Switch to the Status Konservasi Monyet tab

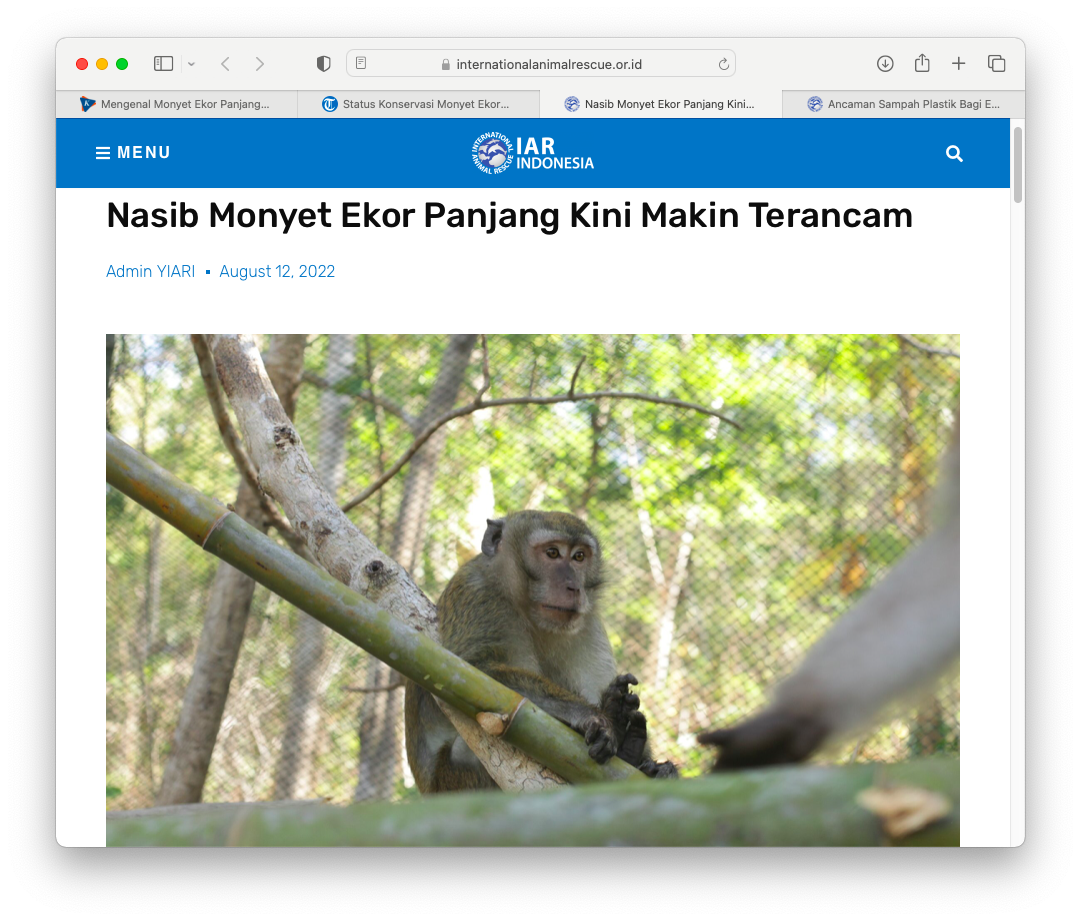(x=418, y=103)
